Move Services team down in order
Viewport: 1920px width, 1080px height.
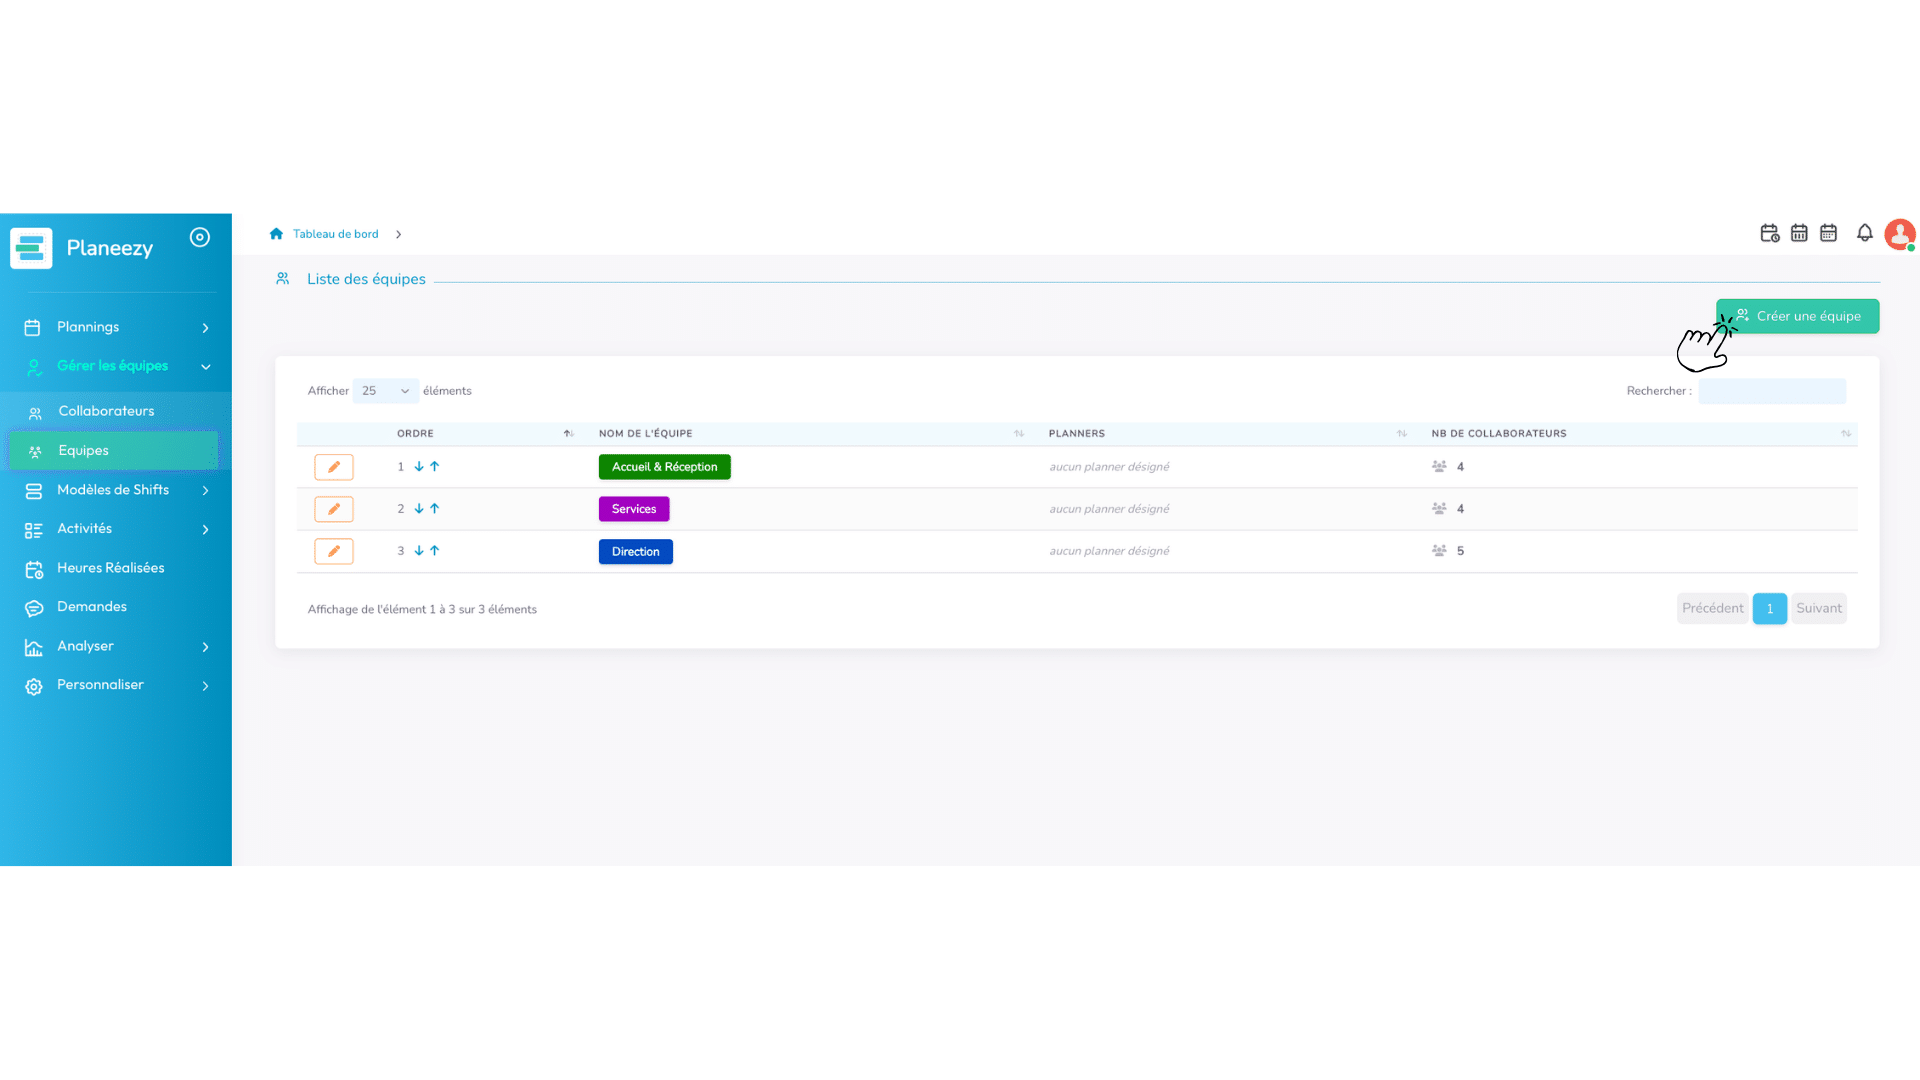[419, 509]
